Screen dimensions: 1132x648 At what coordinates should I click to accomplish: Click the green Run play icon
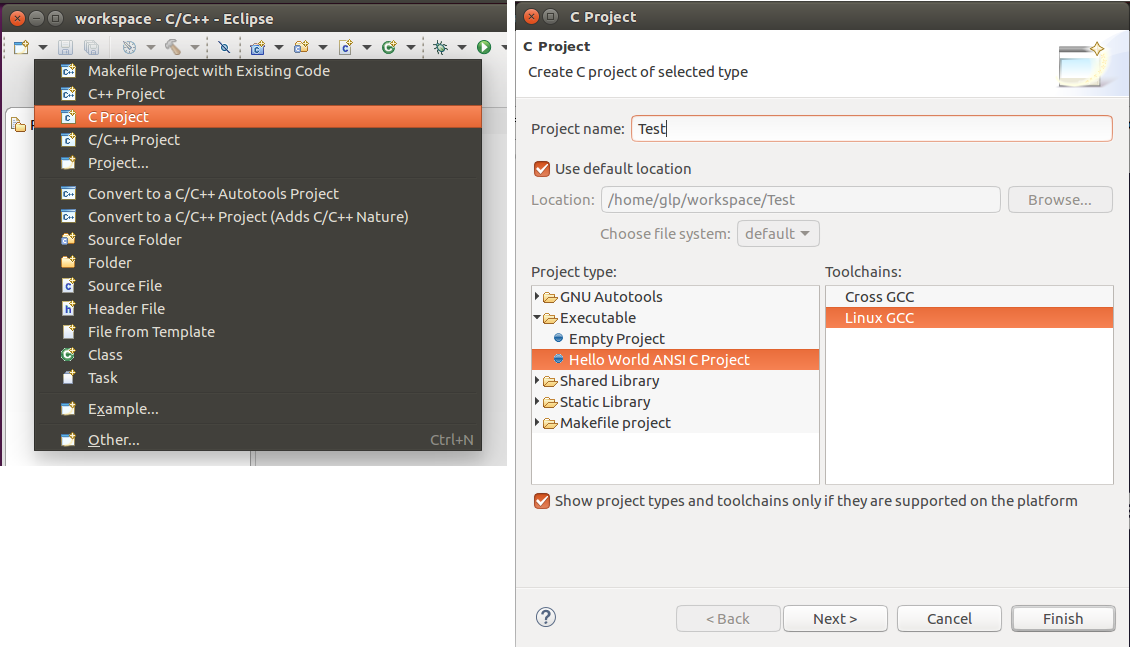[484, 48]
